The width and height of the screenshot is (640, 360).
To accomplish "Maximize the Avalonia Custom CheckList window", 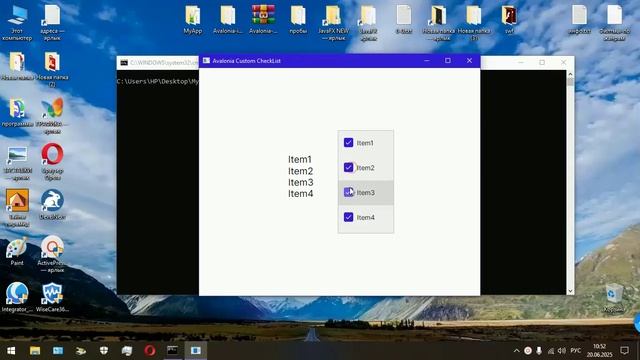I will 448,60.
